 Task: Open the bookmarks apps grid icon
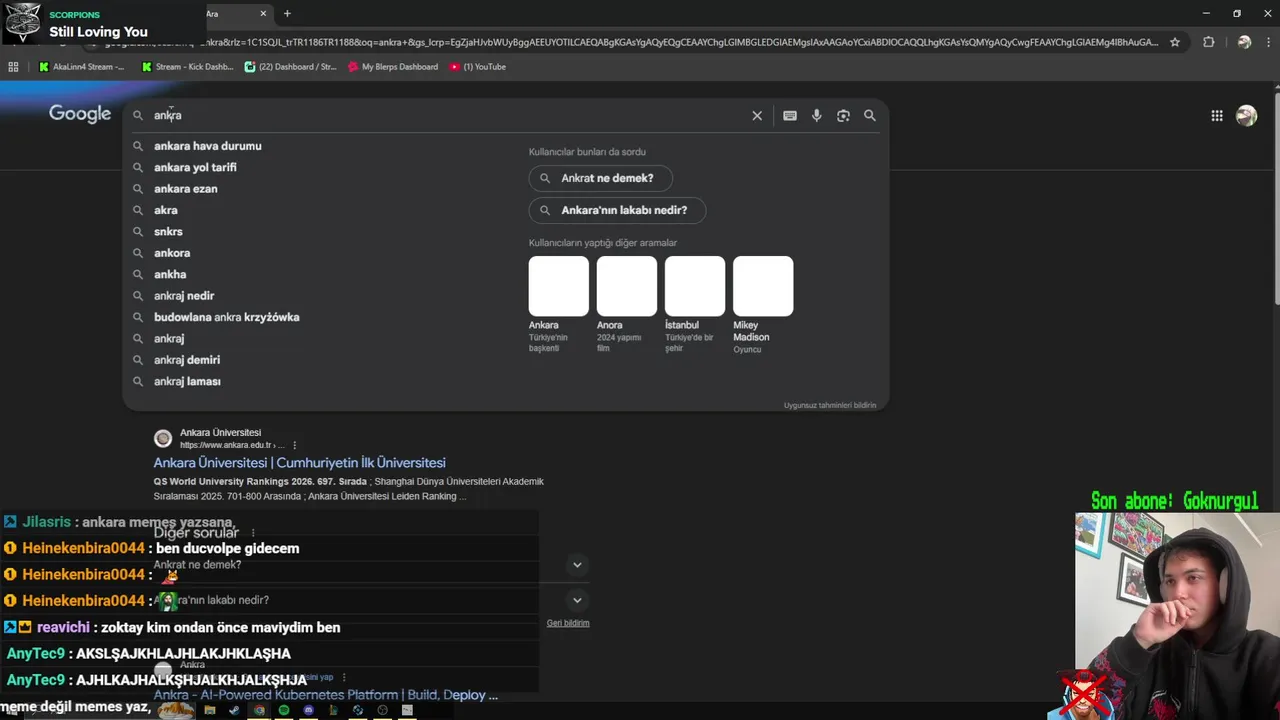coord(13,67)
